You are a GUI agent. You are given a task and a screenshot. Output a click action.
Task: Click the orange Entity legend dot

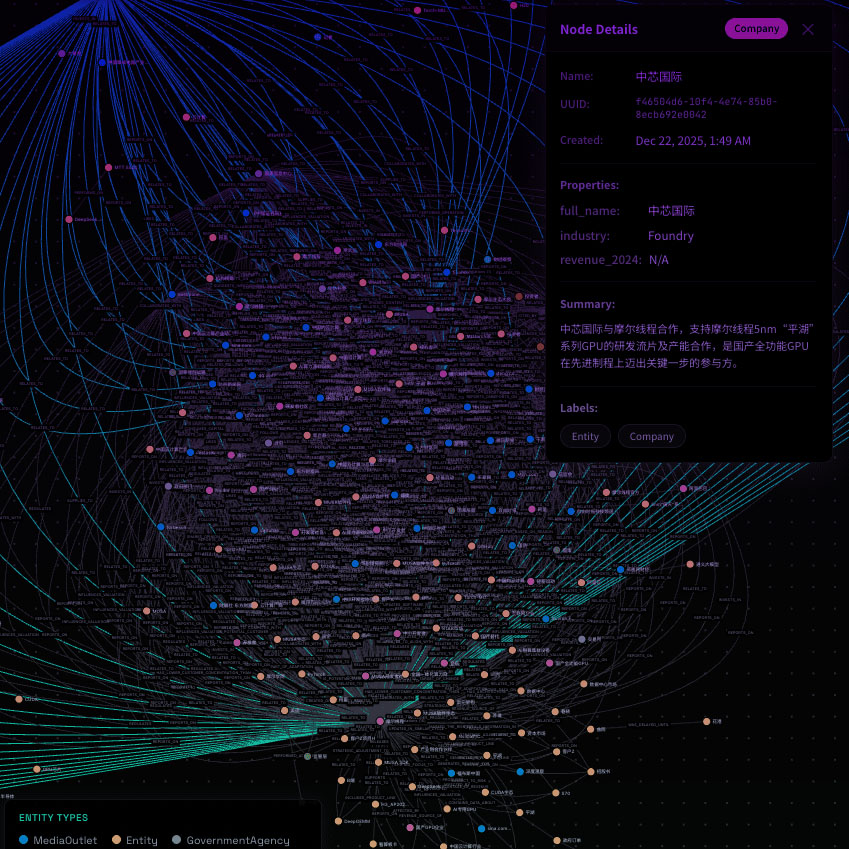pos(116,840)
